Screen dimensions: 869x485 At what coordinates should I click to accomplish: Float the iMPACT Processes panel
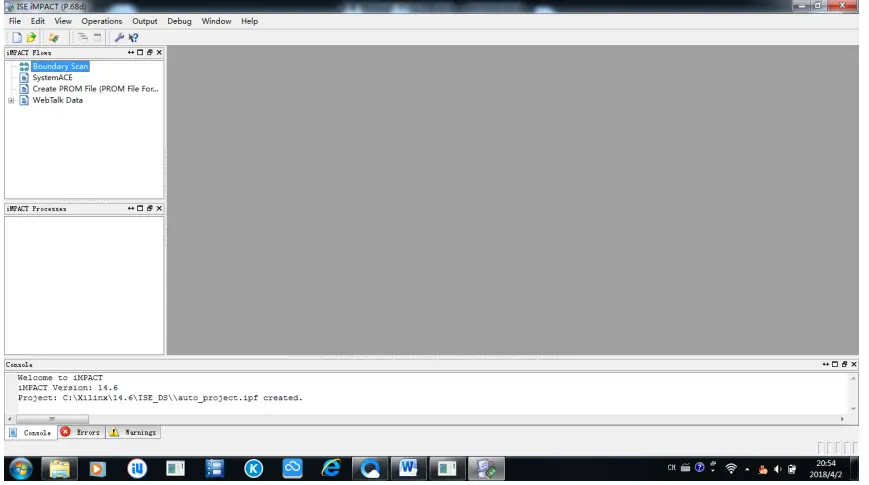click(x=150, y=208)
